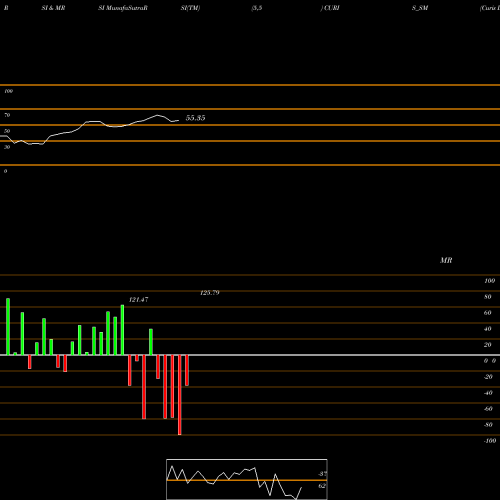This screenshot has width=500, height=500.
Task: Click the header text ') CURI'
Action: [330, 8]
